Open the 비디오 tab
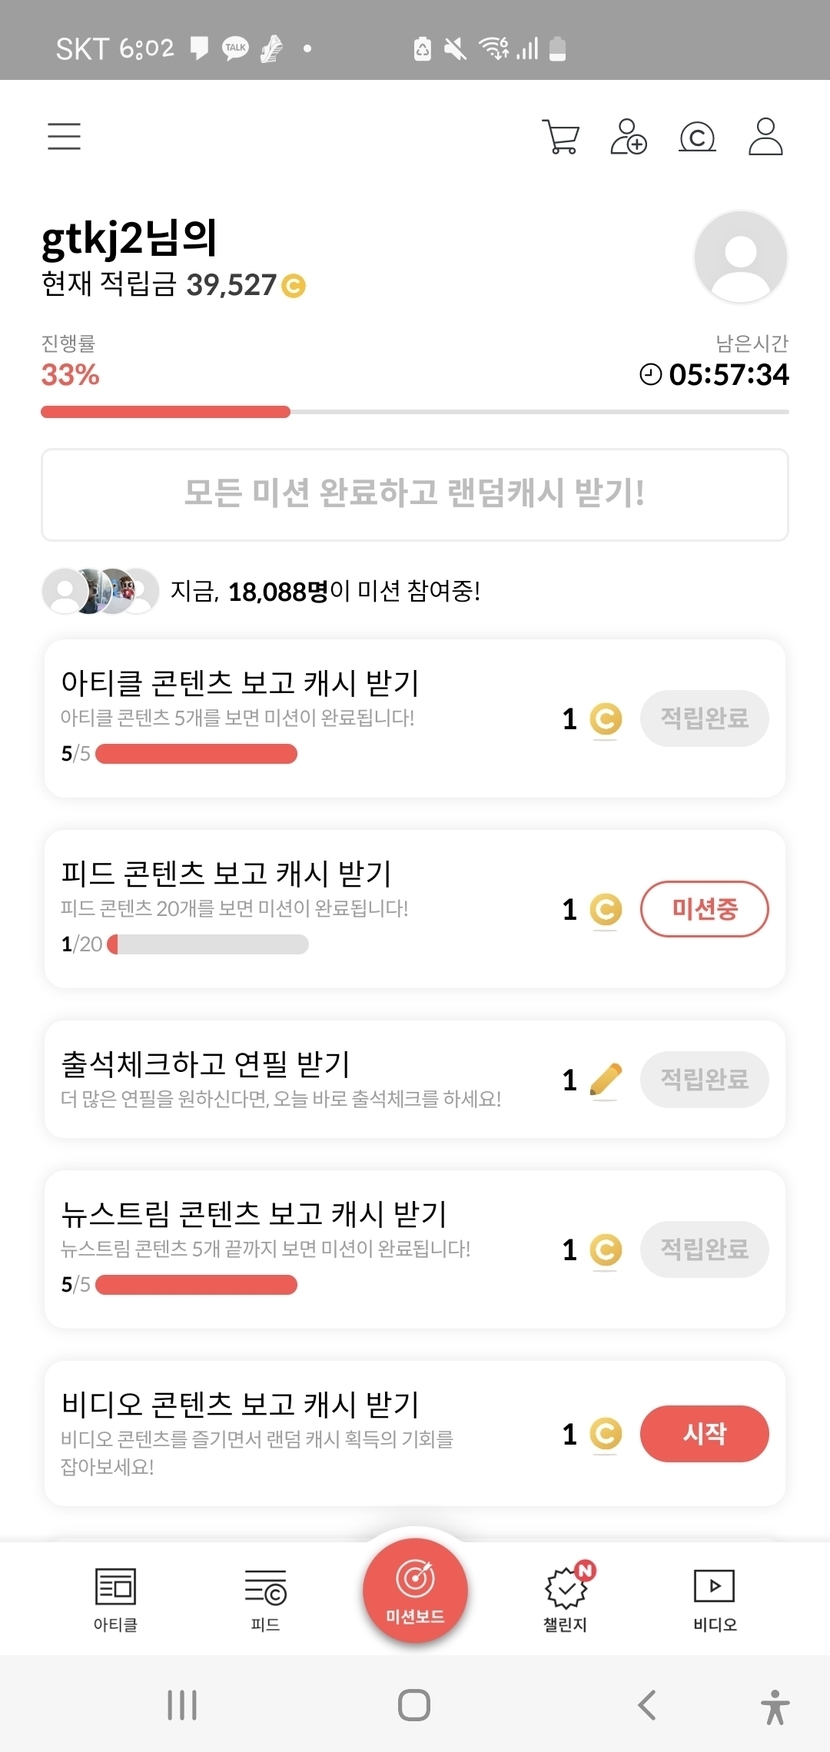The height and width of the screenshot is (1752, 830). 714,1598
